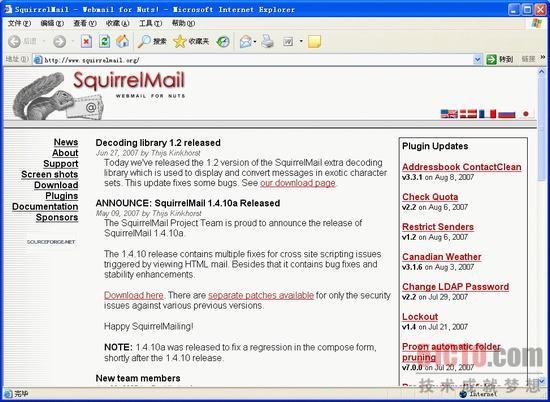
Task: Select the French flag language icon
Action: 488,114
